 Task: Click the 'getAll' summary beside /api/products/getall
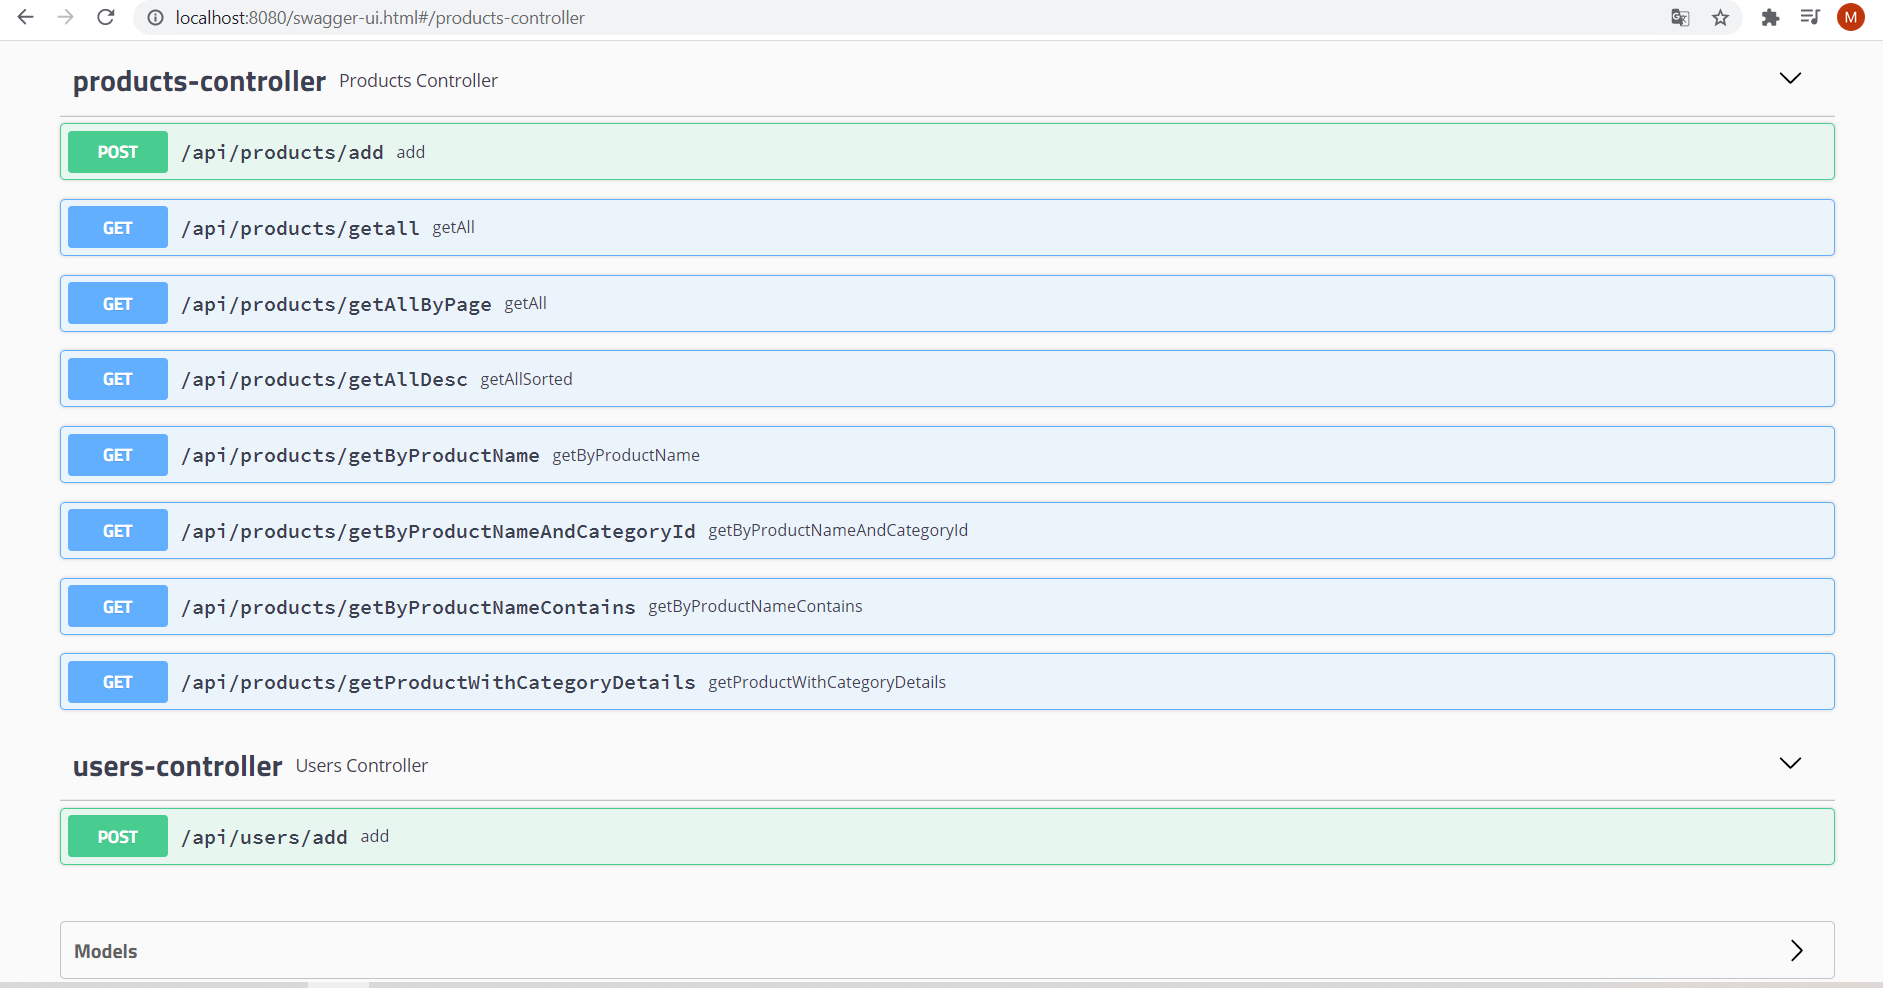point(453,227)
